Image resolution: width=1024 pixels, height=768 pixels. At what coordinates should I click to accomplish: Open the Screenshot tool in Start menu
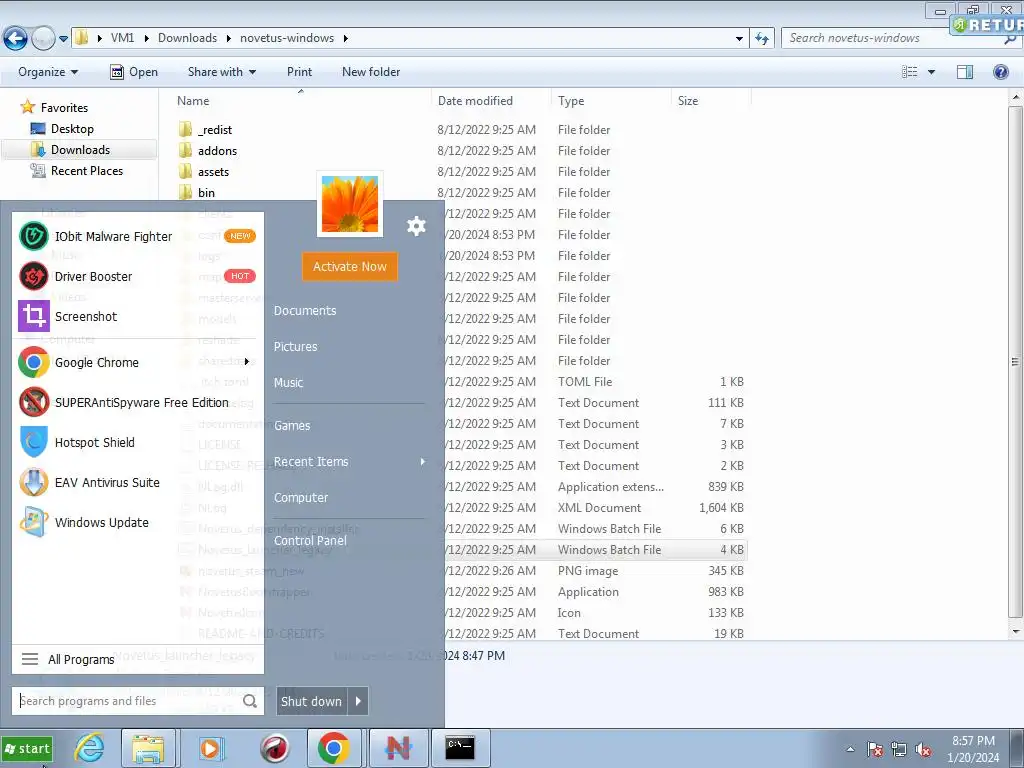[138, 316]
